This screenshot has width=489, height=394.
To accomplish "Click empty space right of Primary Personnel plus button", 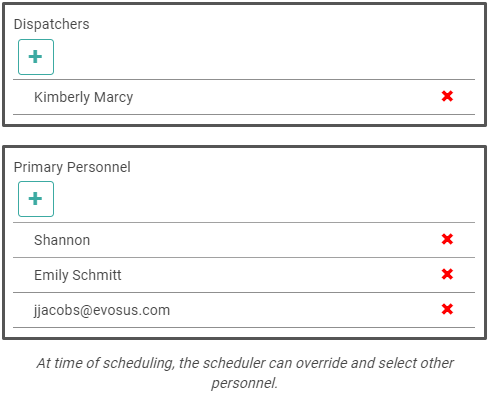I will (x=264, y=199).
